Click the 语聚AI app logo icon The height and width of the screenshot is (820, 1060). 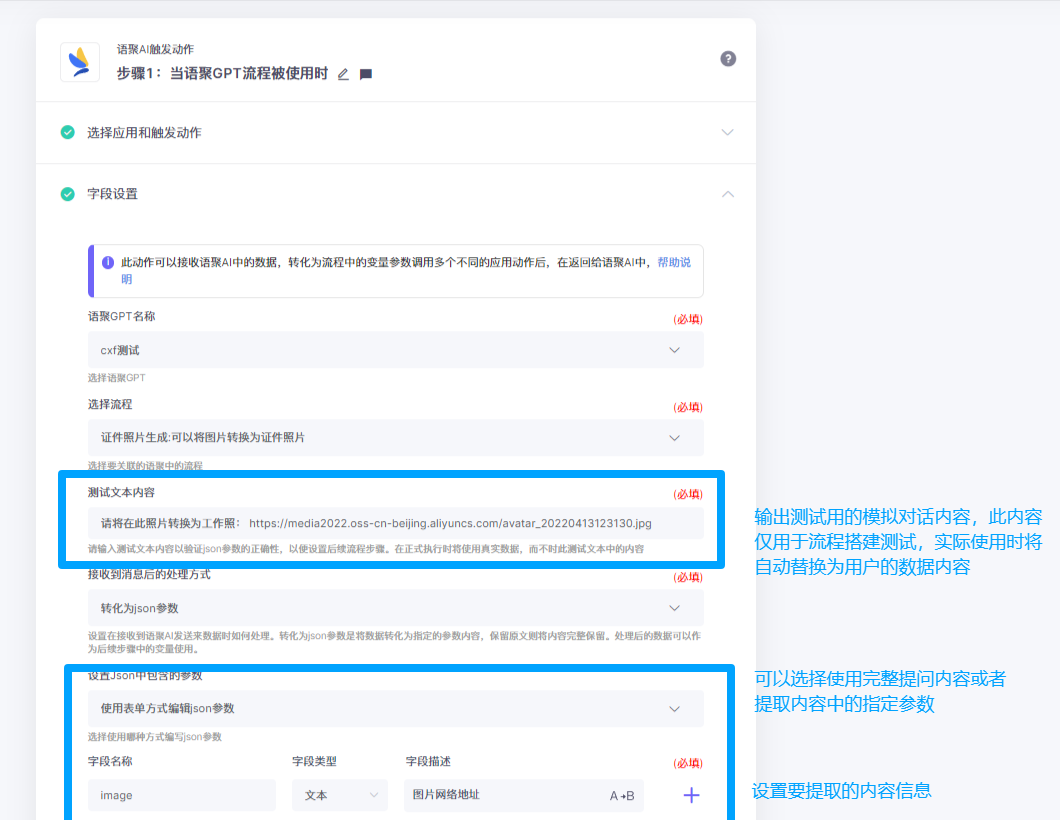click(80, 62)
